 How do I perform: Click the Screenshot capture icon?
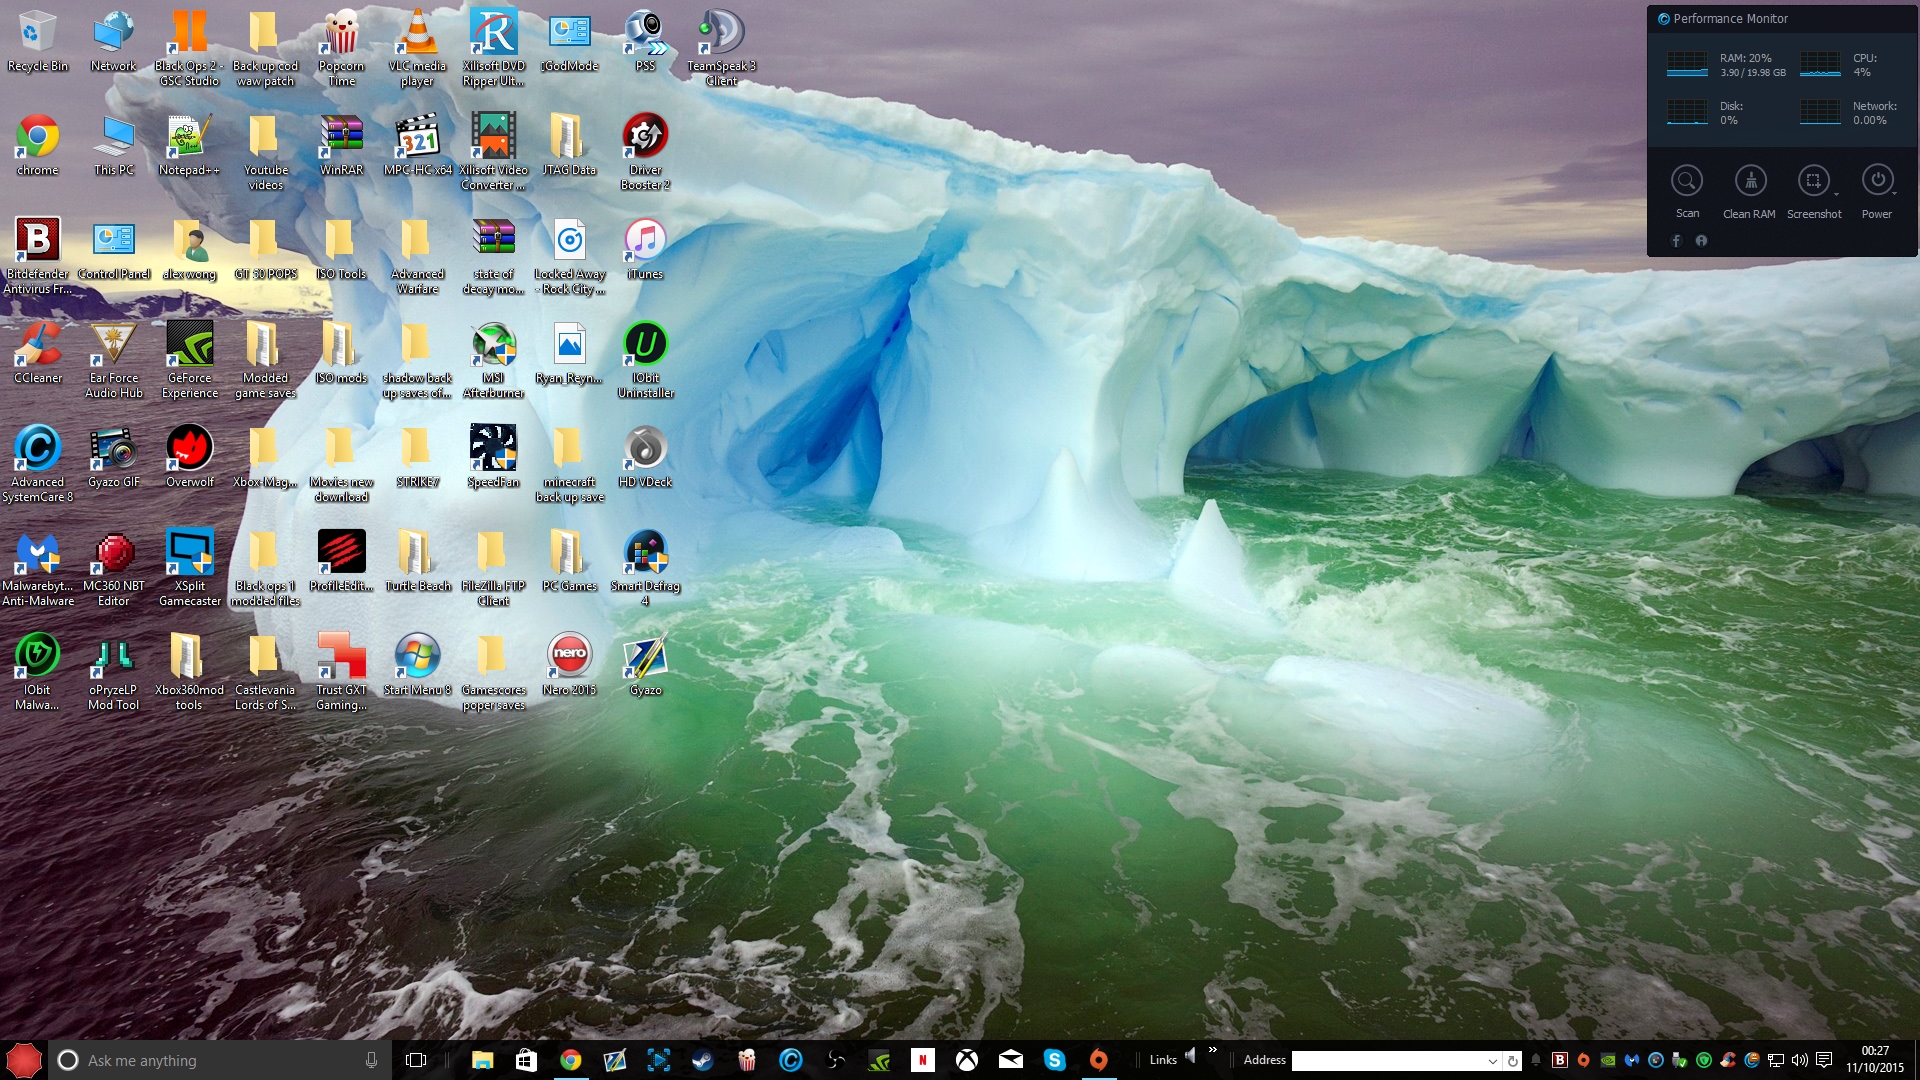pos(1812,181)
